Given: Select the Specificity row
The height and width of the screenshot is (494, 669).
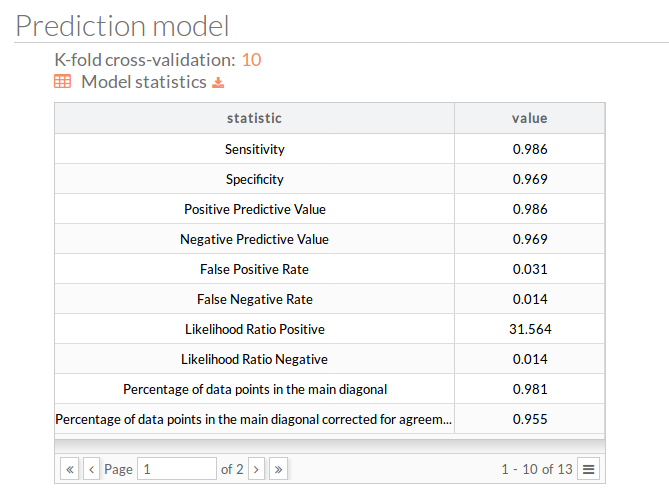Looking at the screenshot, I should [x=329, y=179].
